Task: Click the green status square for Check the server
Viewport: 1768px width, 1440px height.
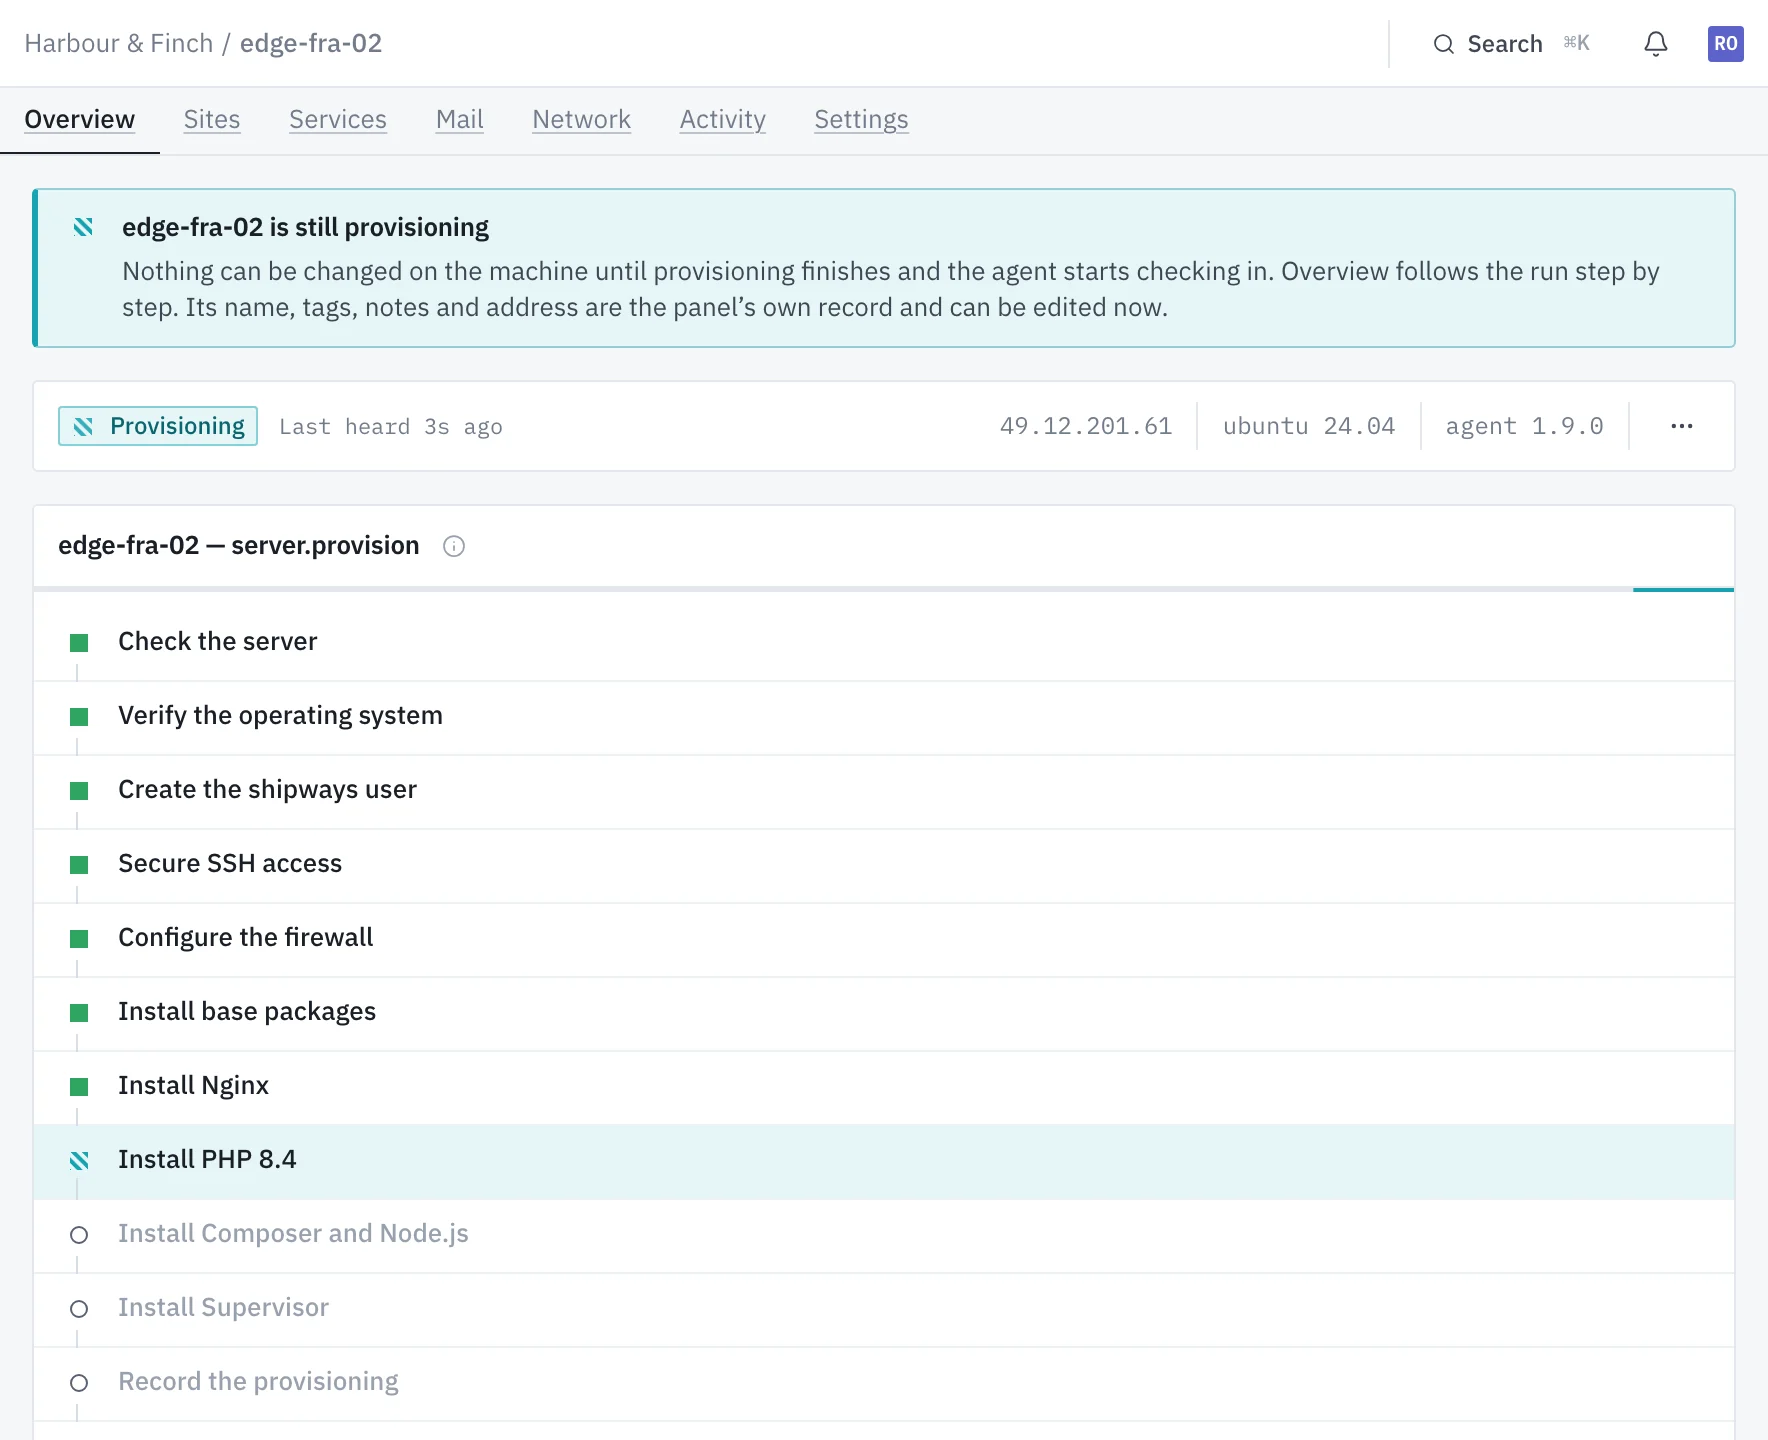Action: pyautogui.click(x=79, y=642)
